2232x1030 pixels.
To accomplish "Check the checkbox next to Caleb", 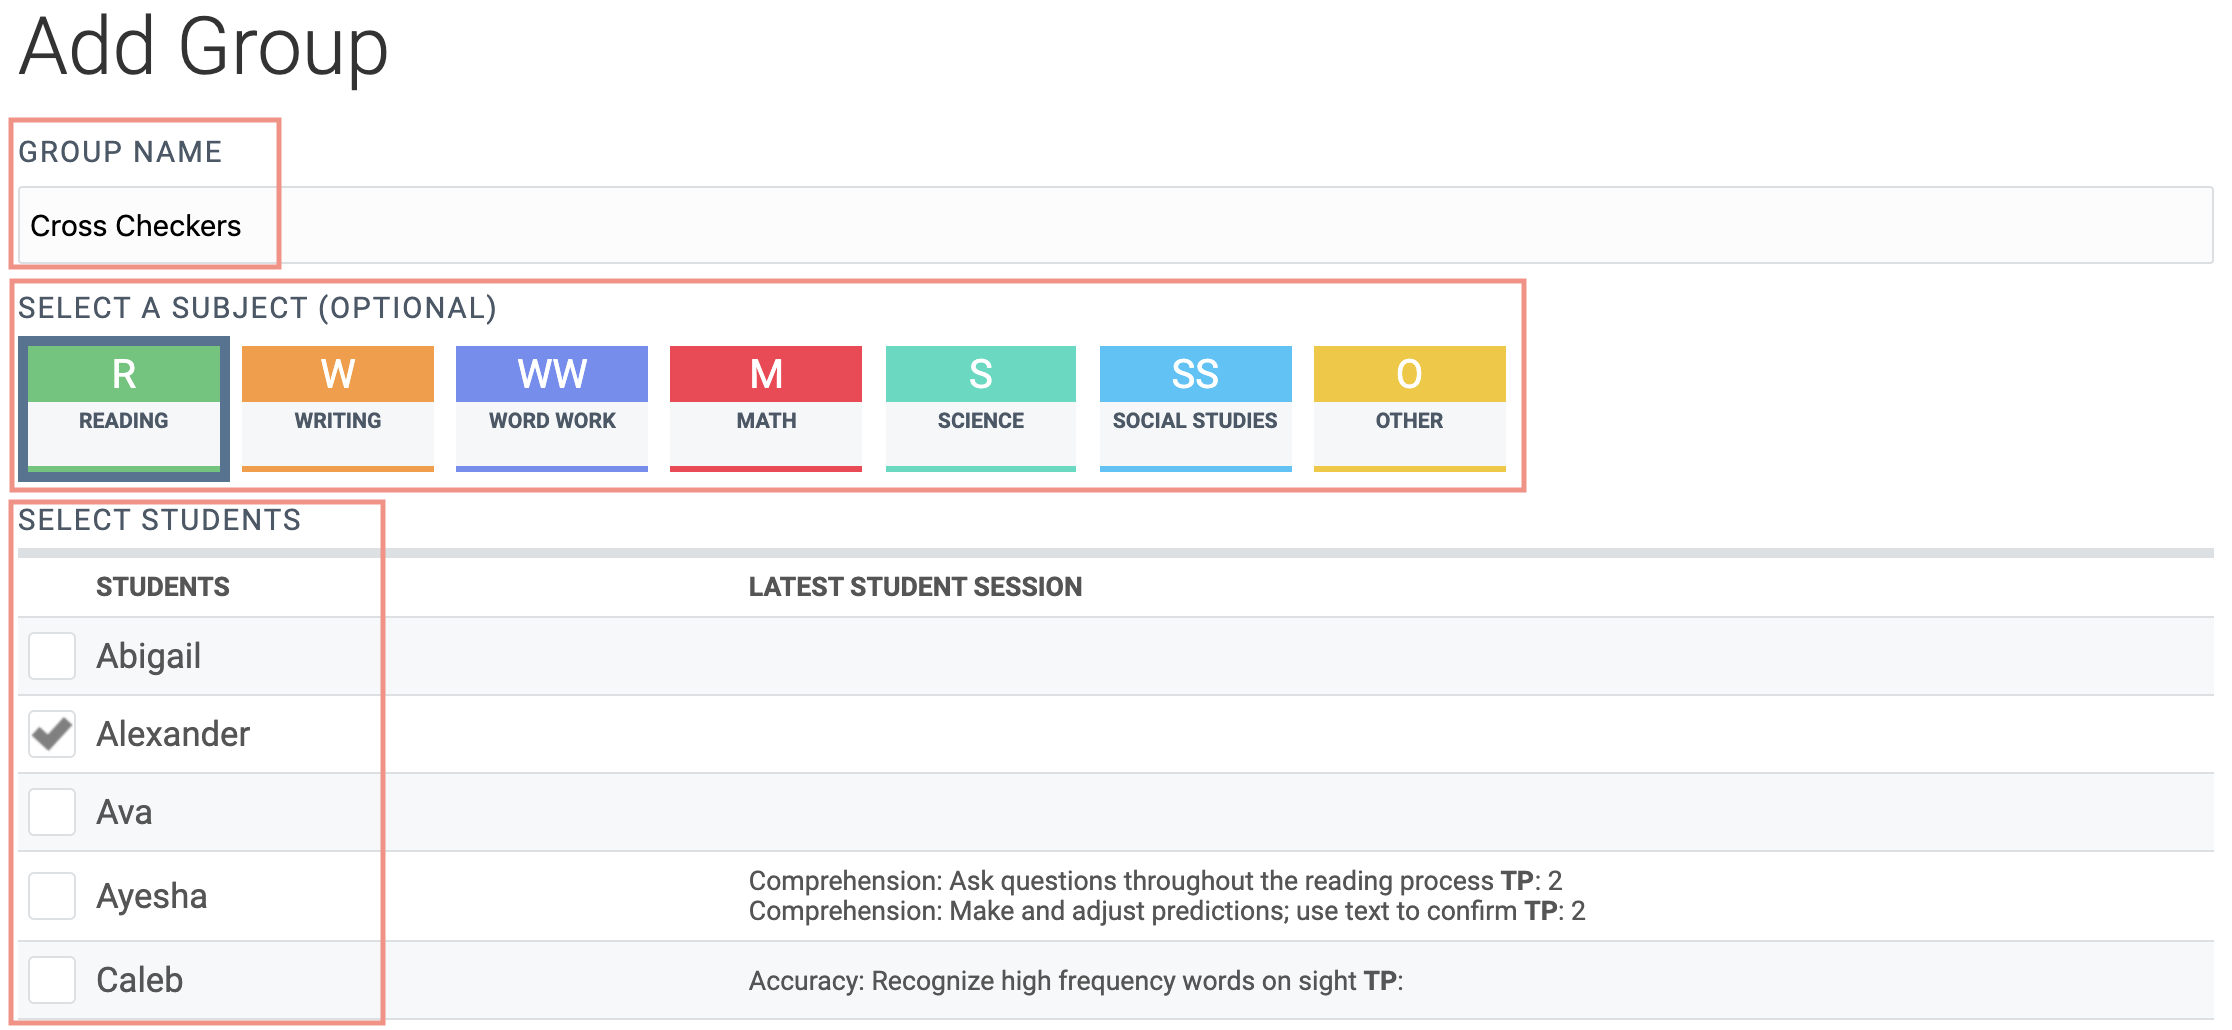I will pos(52,981).
